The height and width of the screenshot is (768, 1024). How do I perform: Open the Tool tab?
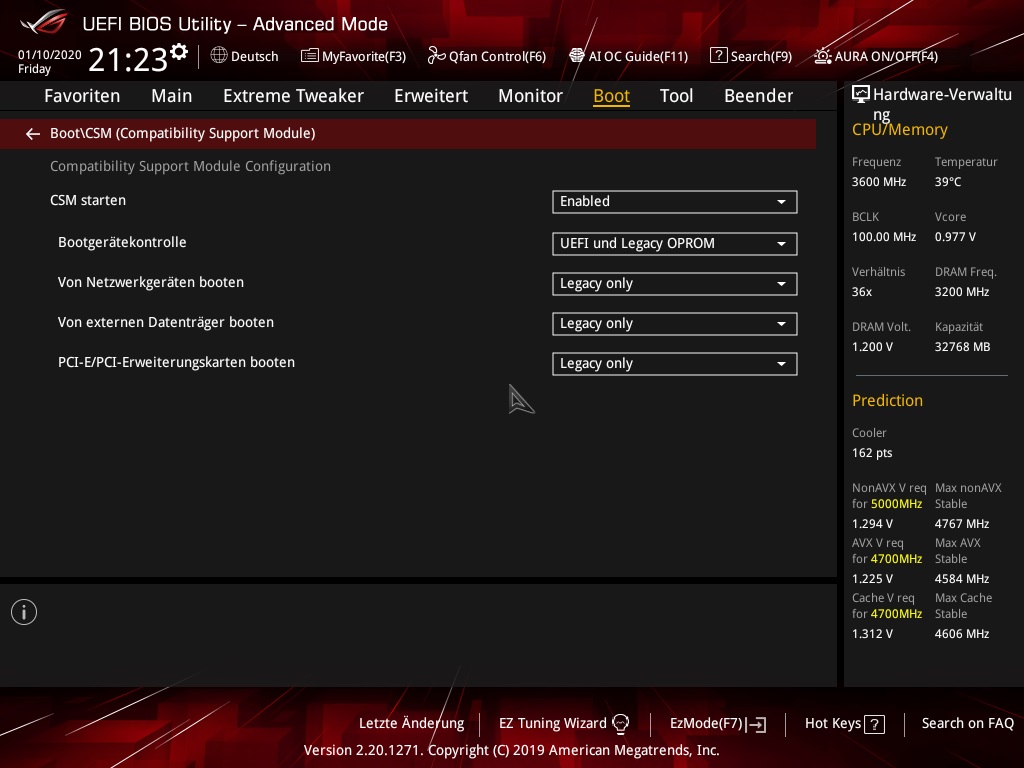[x=676, y=96]
